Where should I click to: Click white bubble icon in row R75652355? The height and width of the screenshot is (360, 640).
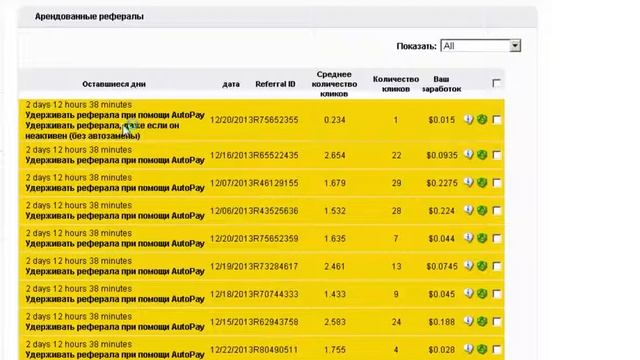tap(469, 119)
